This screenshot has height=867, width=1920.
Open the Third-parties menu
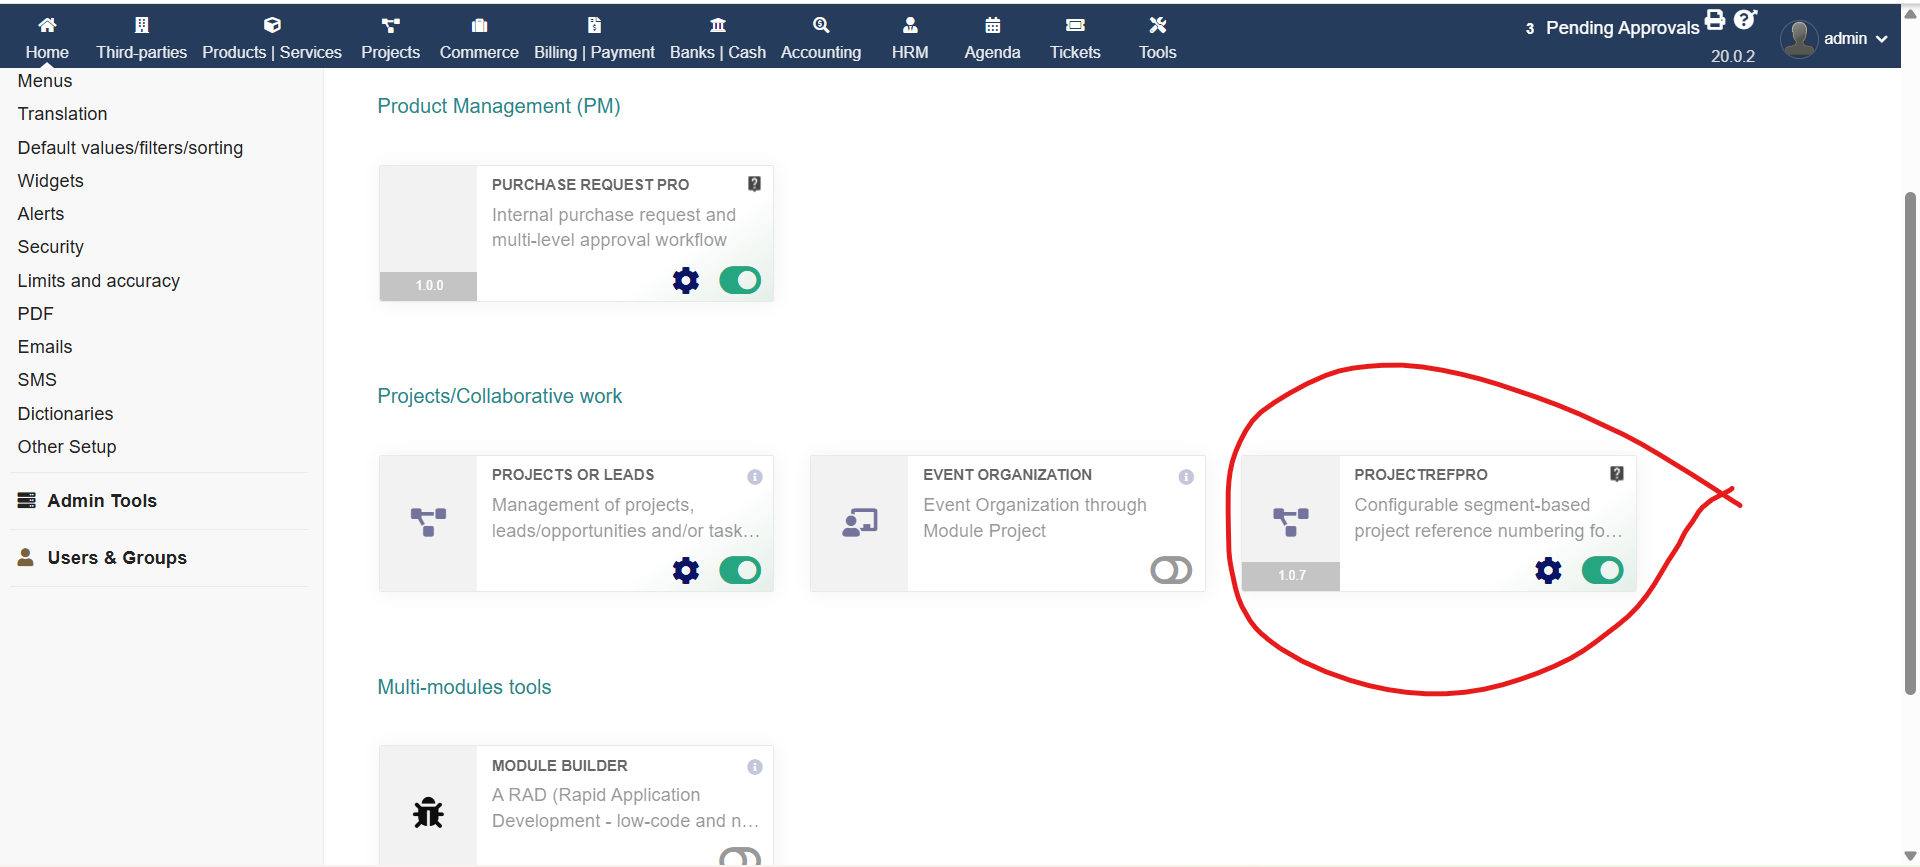coord(141,38)
